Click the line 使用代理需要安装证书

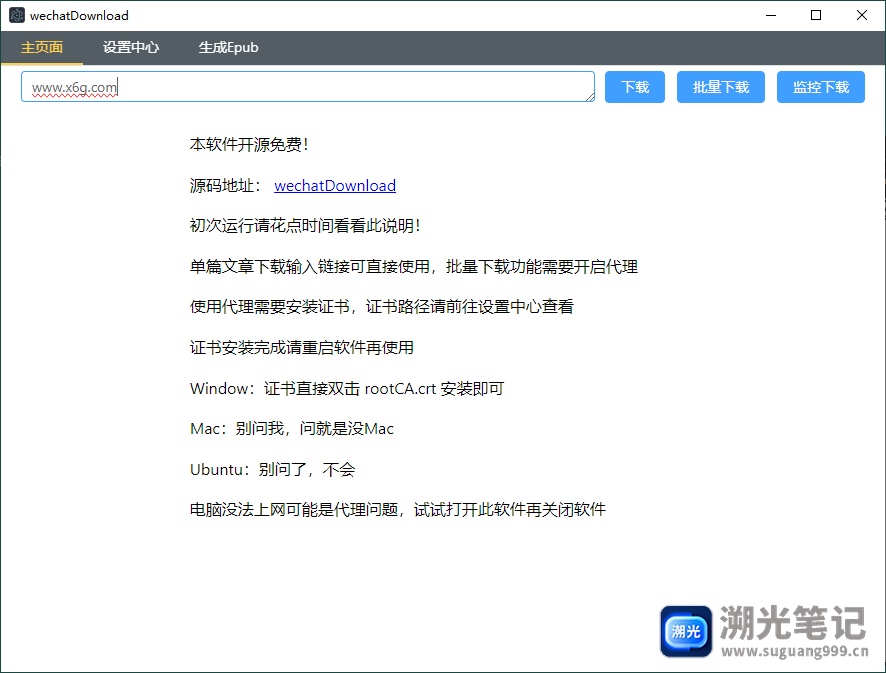381,306
